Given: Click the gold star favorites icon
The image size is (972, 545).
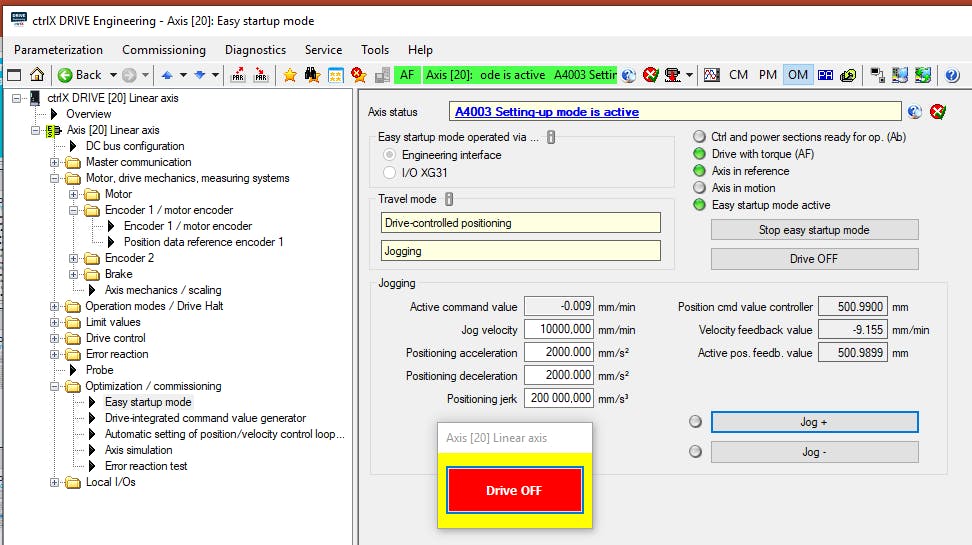Looking at the screenshot, I should pos(289,75).
